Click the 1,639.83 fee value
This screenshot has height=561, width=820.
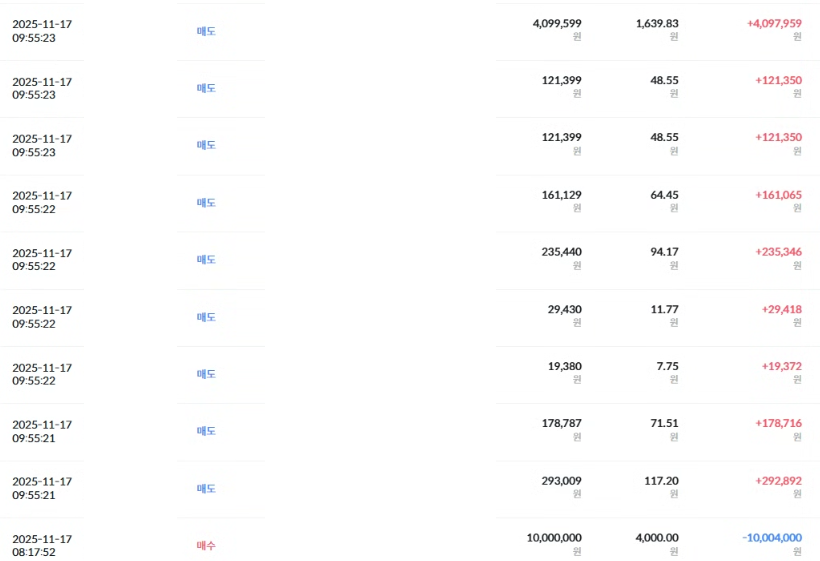pos(657,23)
